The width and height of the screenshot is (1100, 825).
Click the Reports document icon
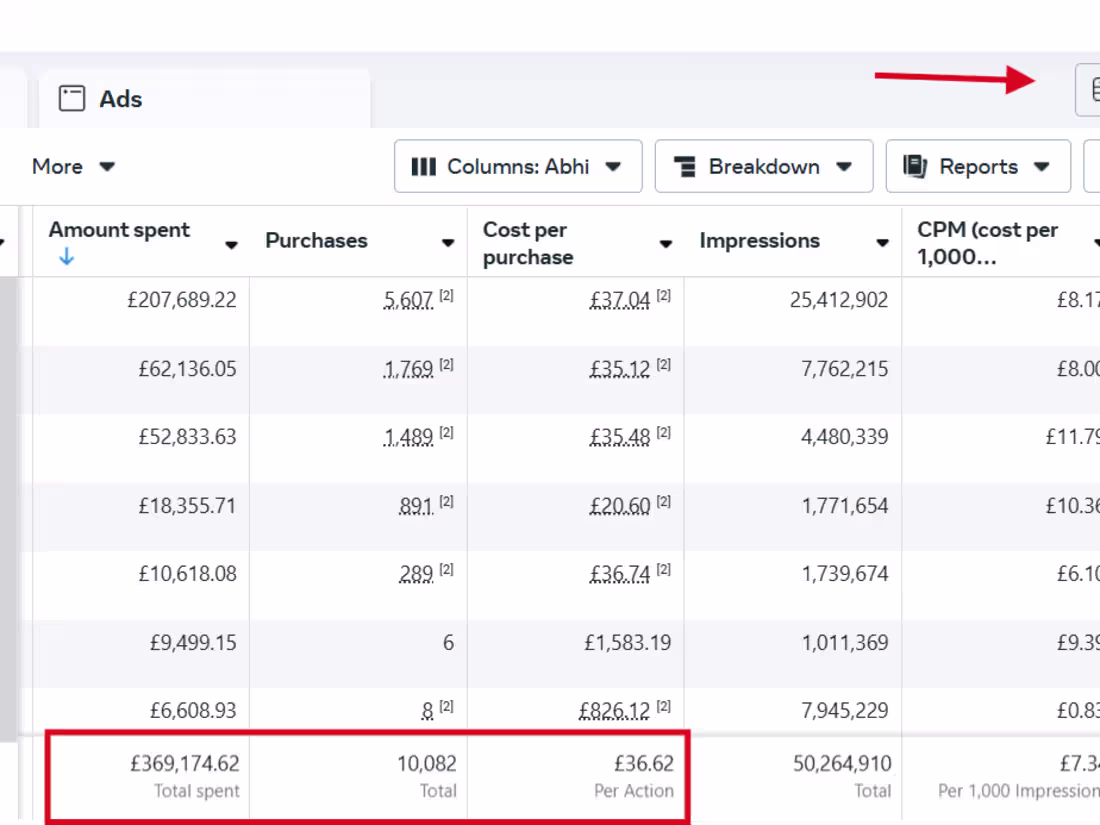click(x=914, y=167)
